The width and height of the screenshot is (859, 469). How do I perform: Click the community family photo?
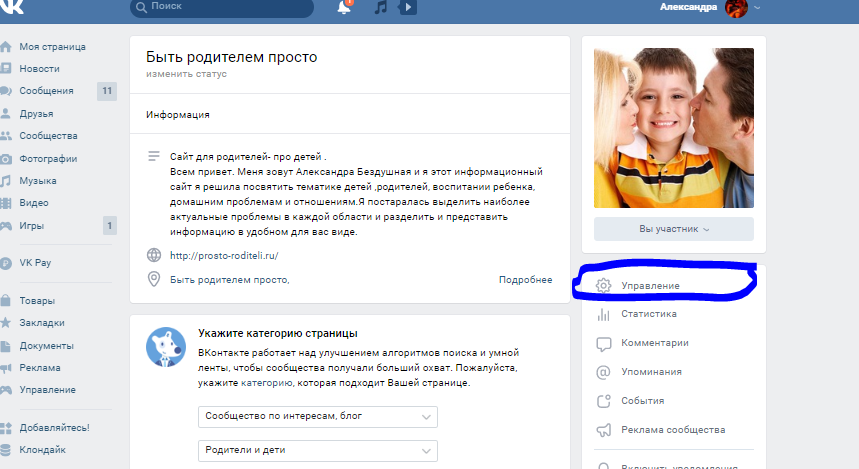click(673, 128)
